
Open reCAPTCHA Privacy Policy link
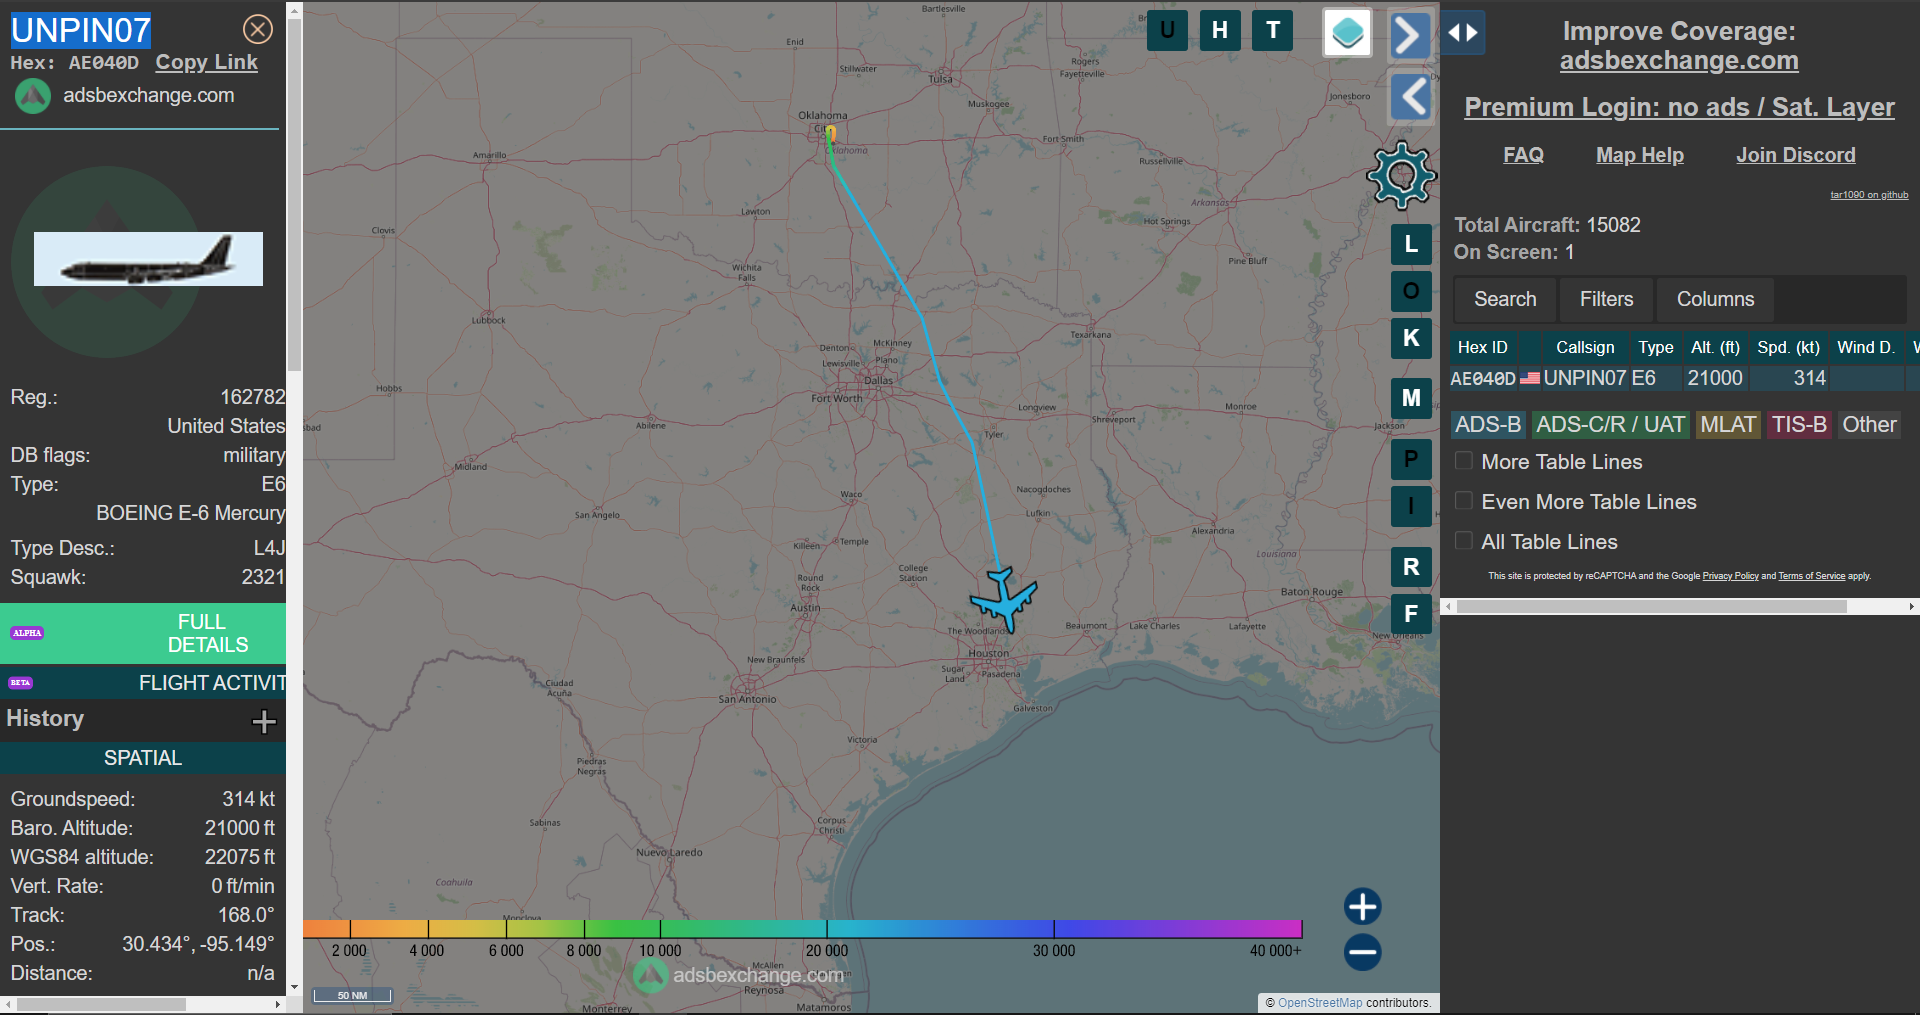coord(1730,576)
